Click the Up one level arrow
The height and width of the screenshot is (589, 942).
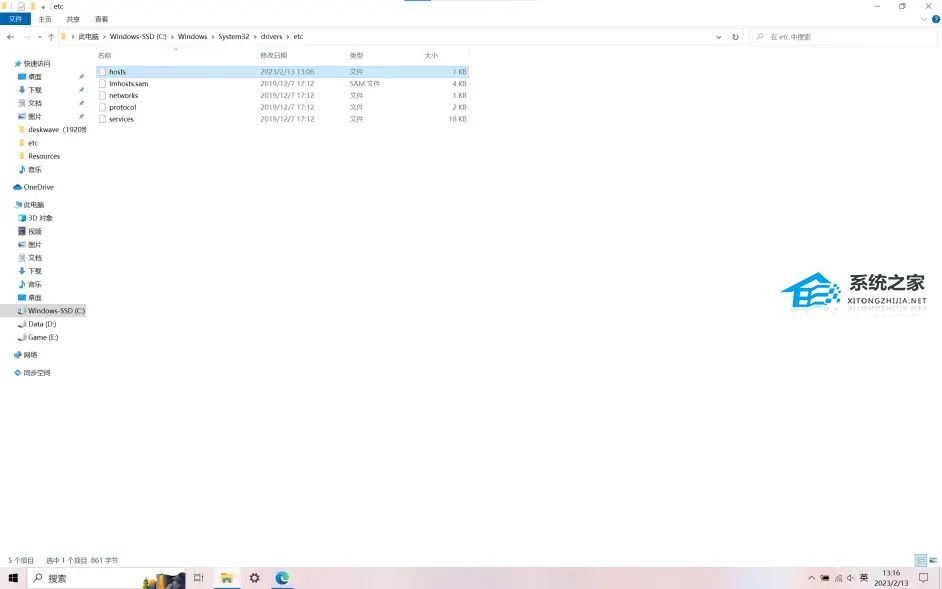pyautogui.click(x=51, y=37)
